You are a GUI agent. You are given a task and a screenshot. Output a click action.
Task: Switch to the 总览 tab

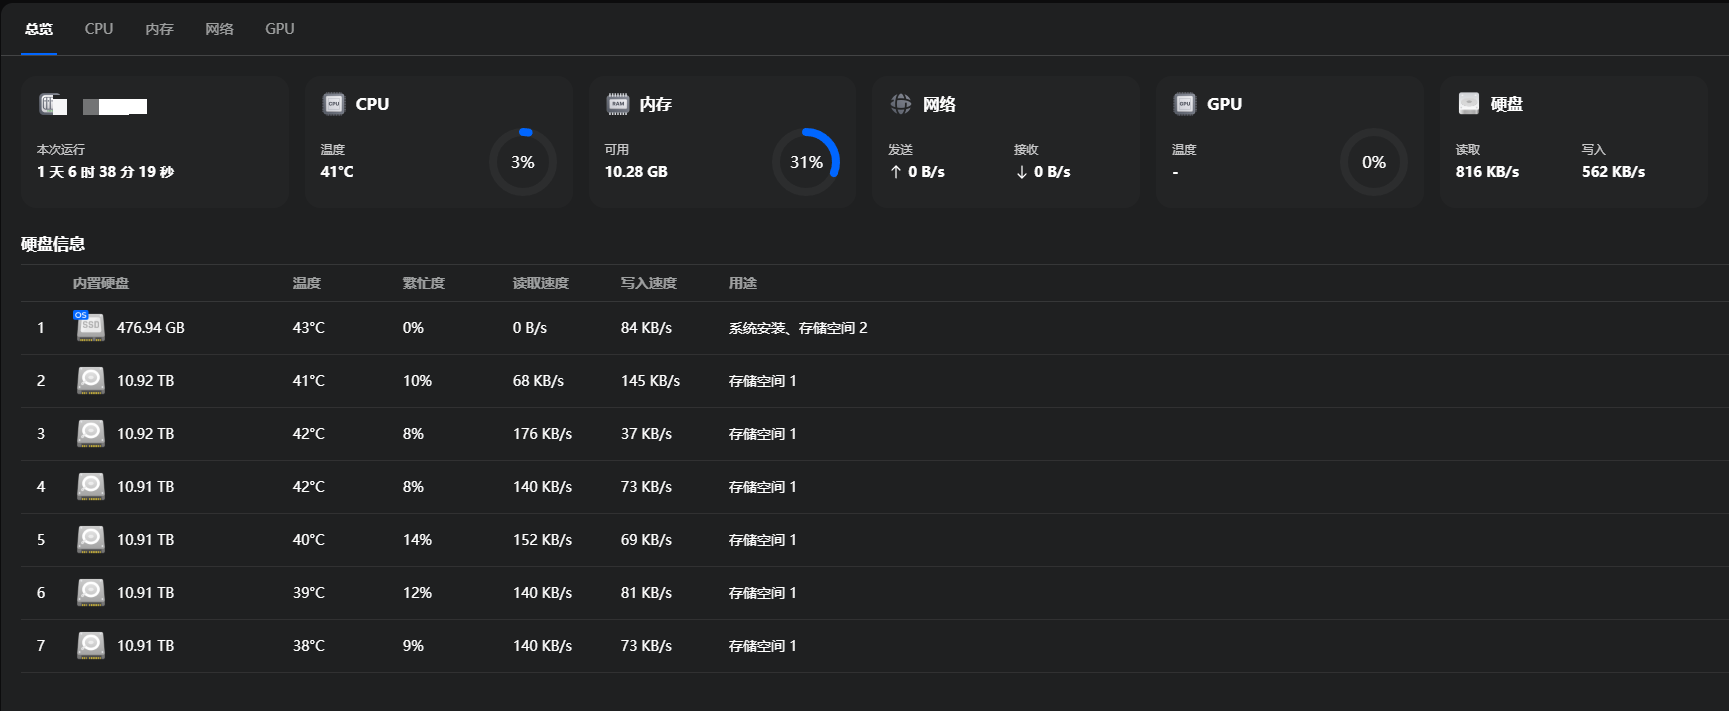coord(39,29)
